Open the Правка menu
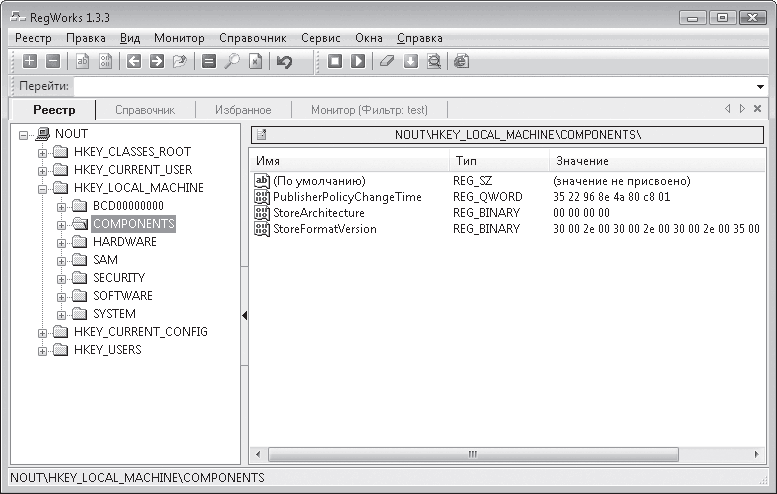The height and width of the screenshot is (494, 777). tap(86, 38)
